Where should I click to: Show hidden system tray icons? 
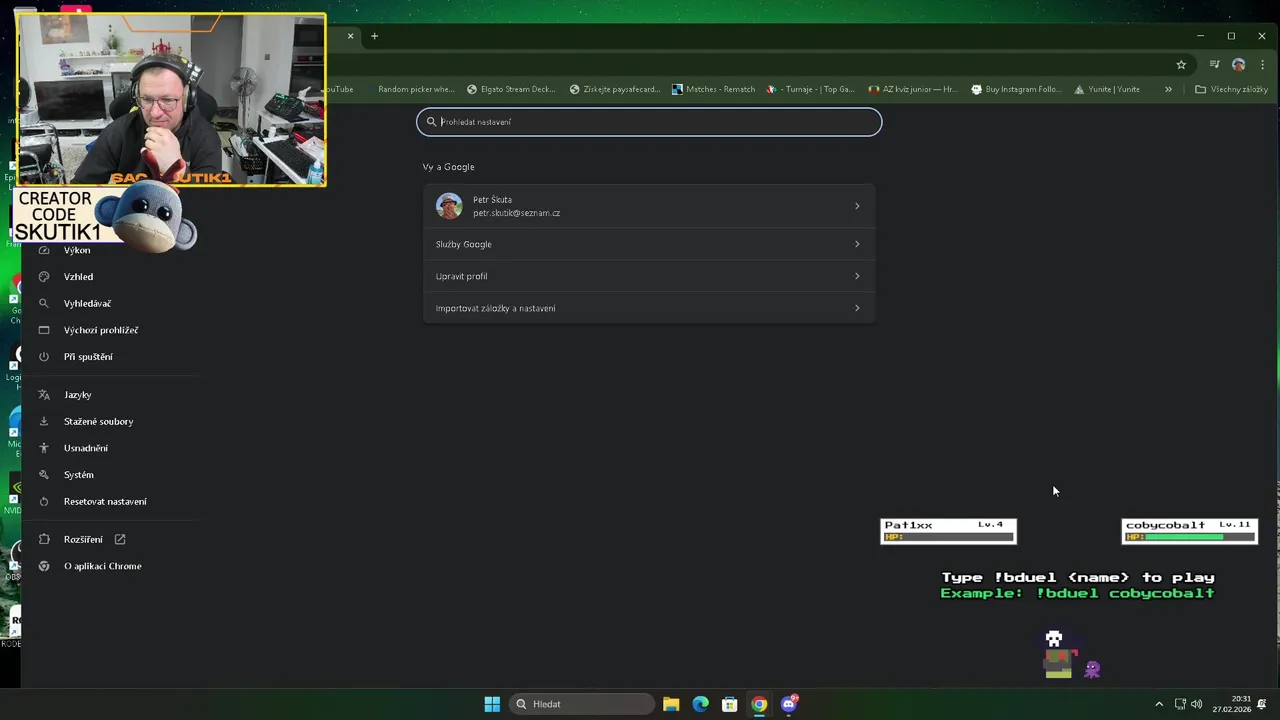[x=1159, y=704]
